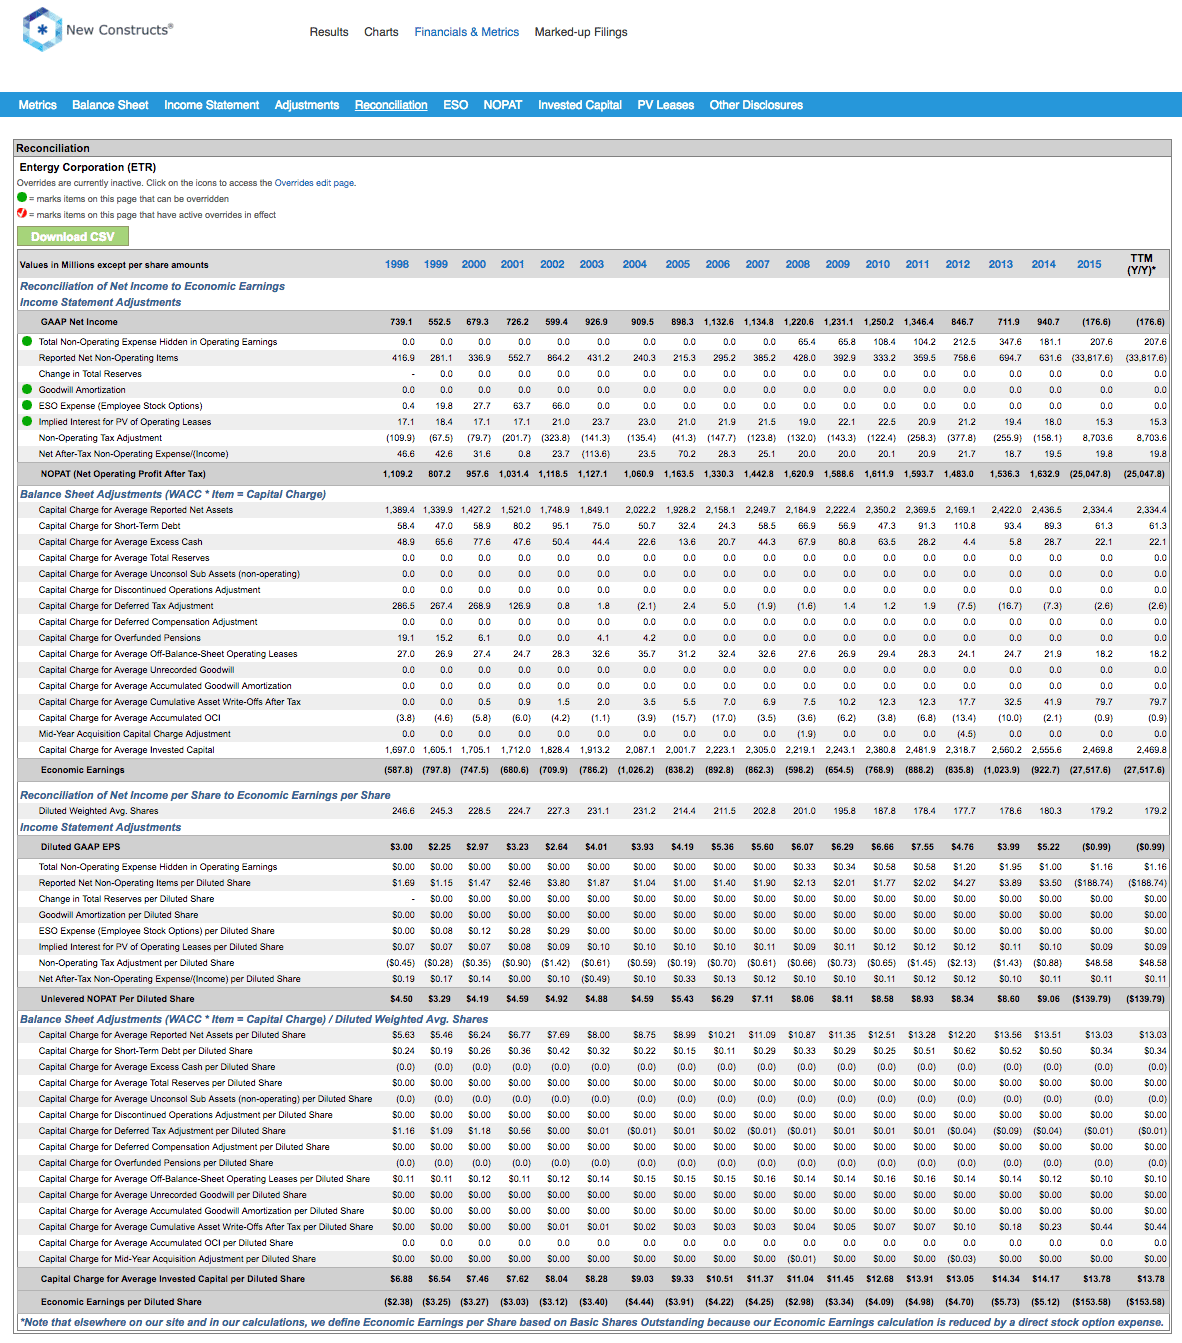Open the 2008 year link
1182x1343 pixels.
coord(798,265)
